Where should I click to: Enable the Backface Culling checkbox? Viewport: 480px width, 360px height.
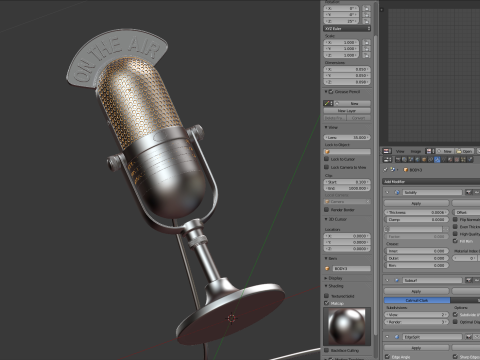(x=327, y=350)
